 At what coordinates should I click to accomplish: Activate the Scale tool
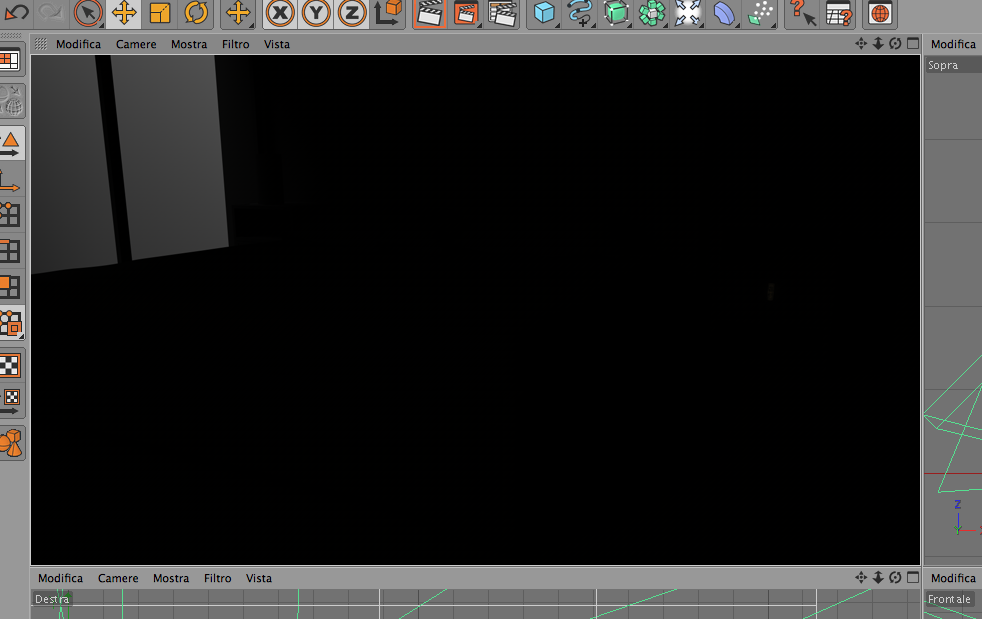(160, 13)
